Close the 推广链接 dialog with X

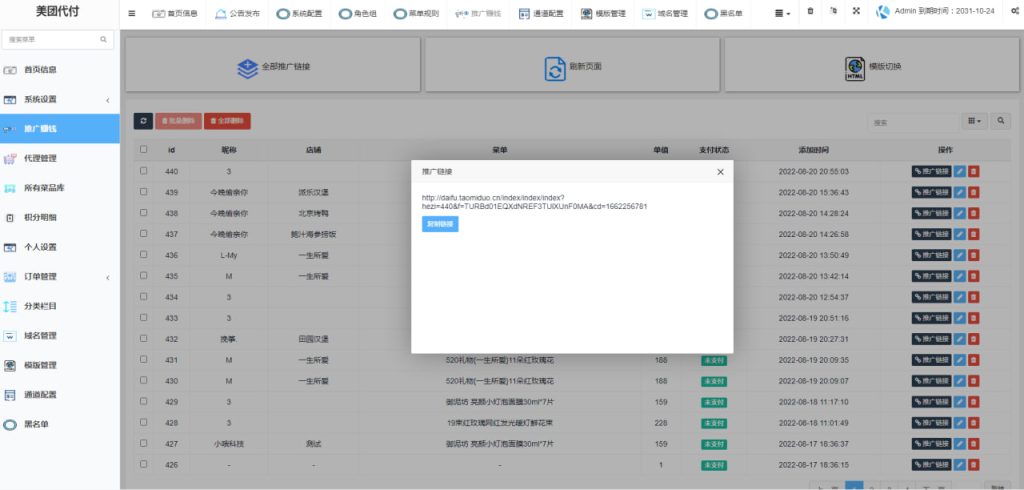coord(720,172)
